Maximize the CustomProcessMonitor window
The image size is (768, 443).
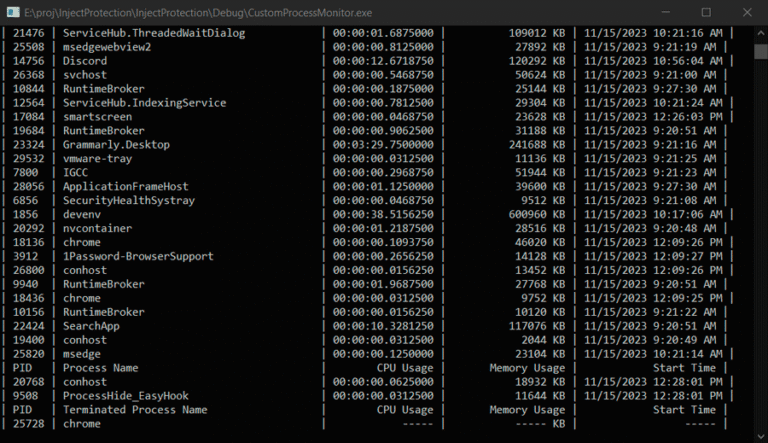point(706,12)
